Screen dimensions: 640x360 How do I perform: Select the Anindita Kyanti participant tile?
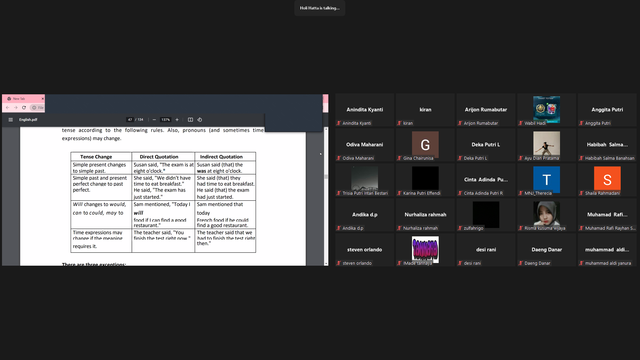364,110
